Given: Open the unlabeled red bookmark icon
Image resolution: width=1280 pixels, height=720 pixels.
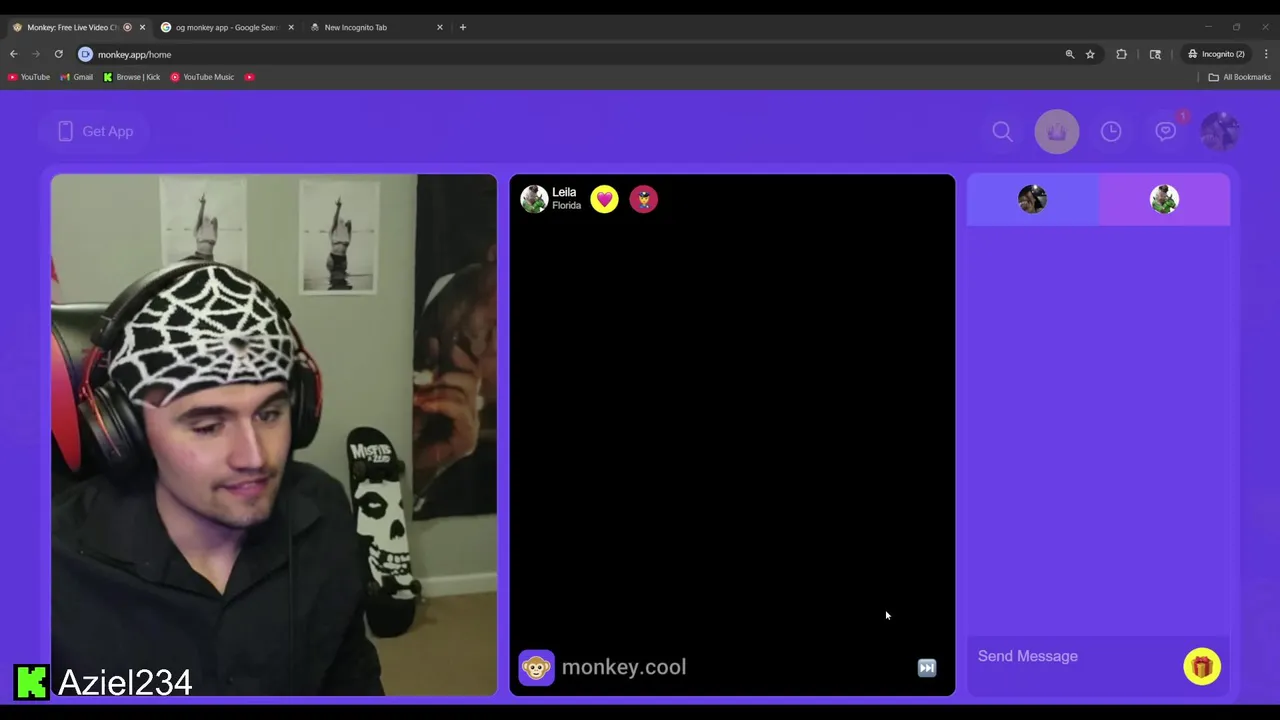Looking at the screenshot, I should pos(249,77).
